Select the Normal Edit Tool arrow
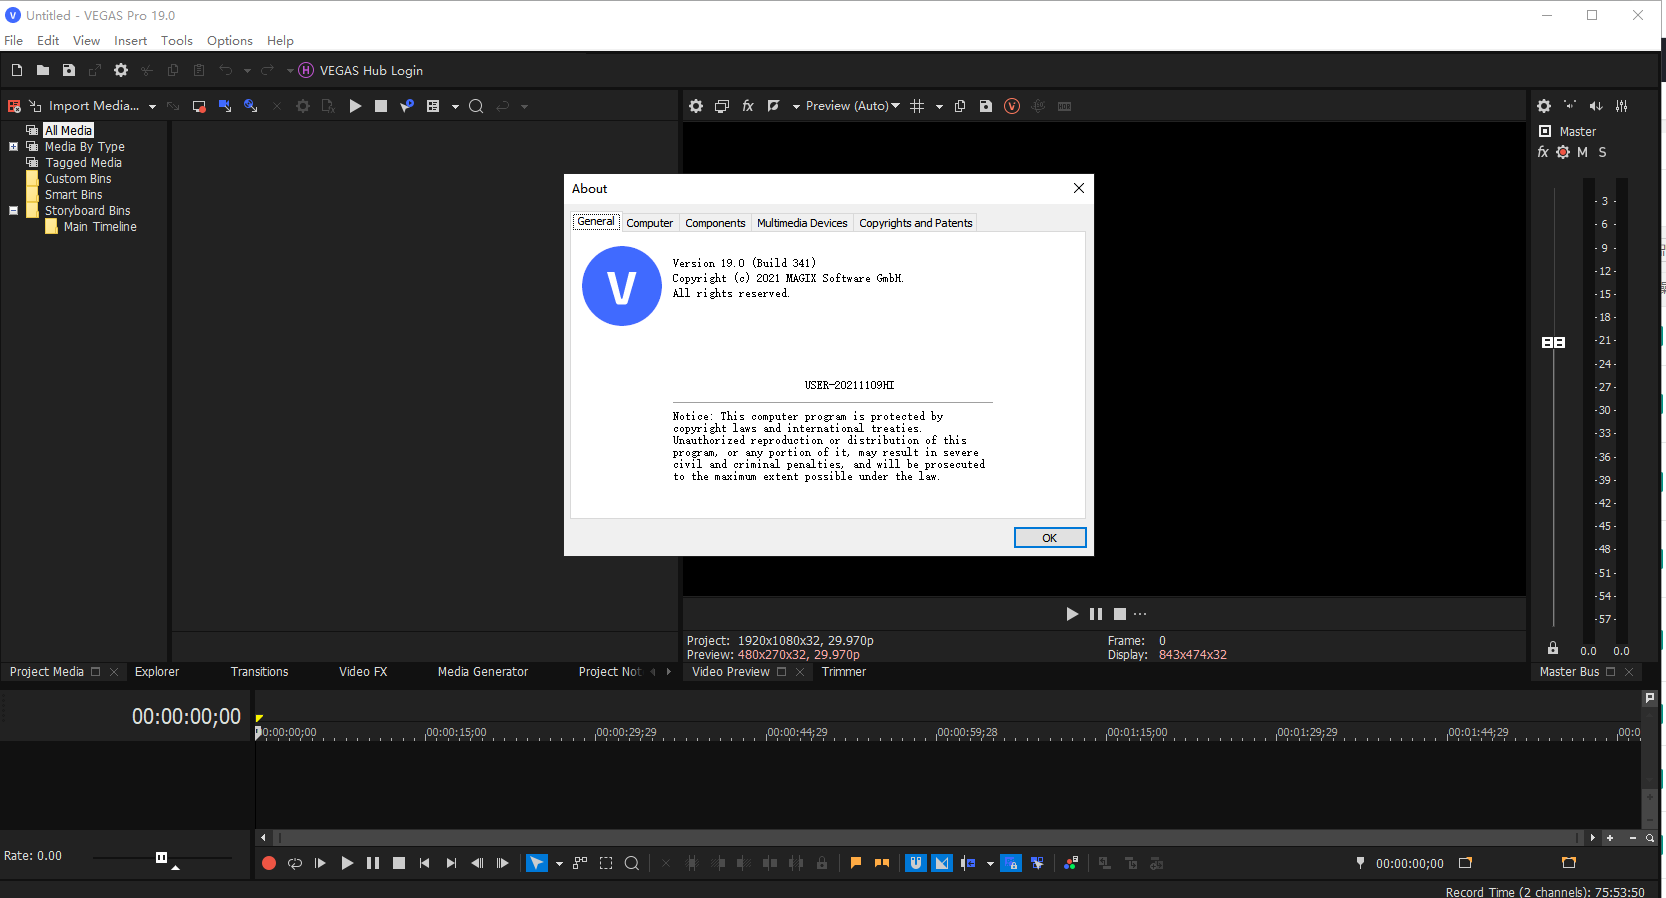 [x=537, y=863]
